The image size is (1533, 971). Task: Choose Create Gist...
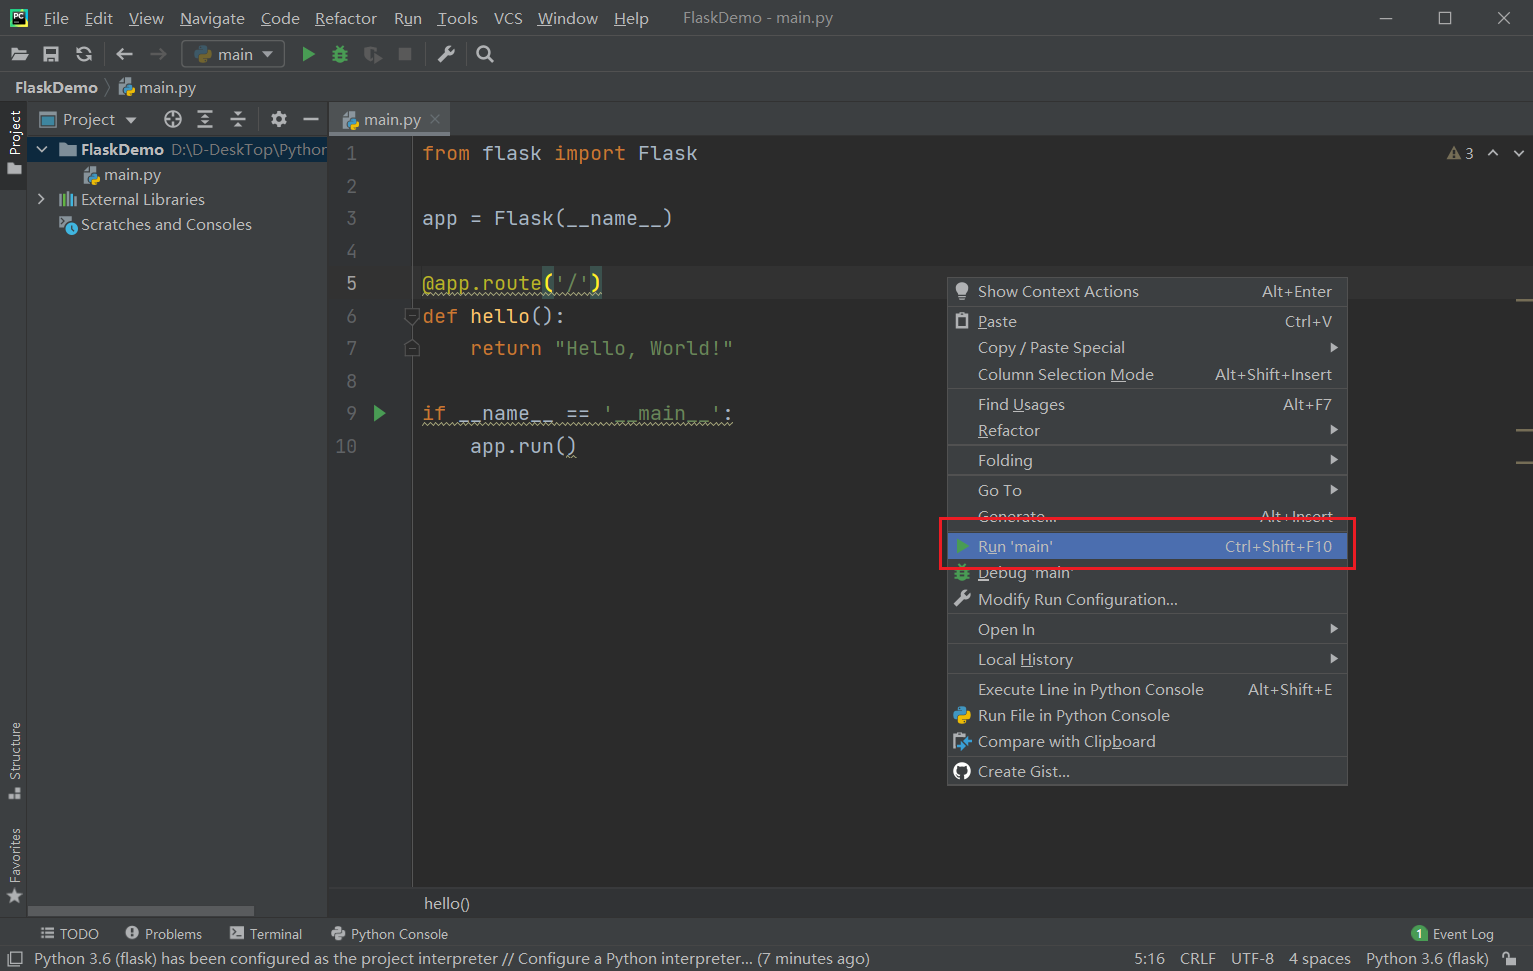click(x=1147, y=771)
